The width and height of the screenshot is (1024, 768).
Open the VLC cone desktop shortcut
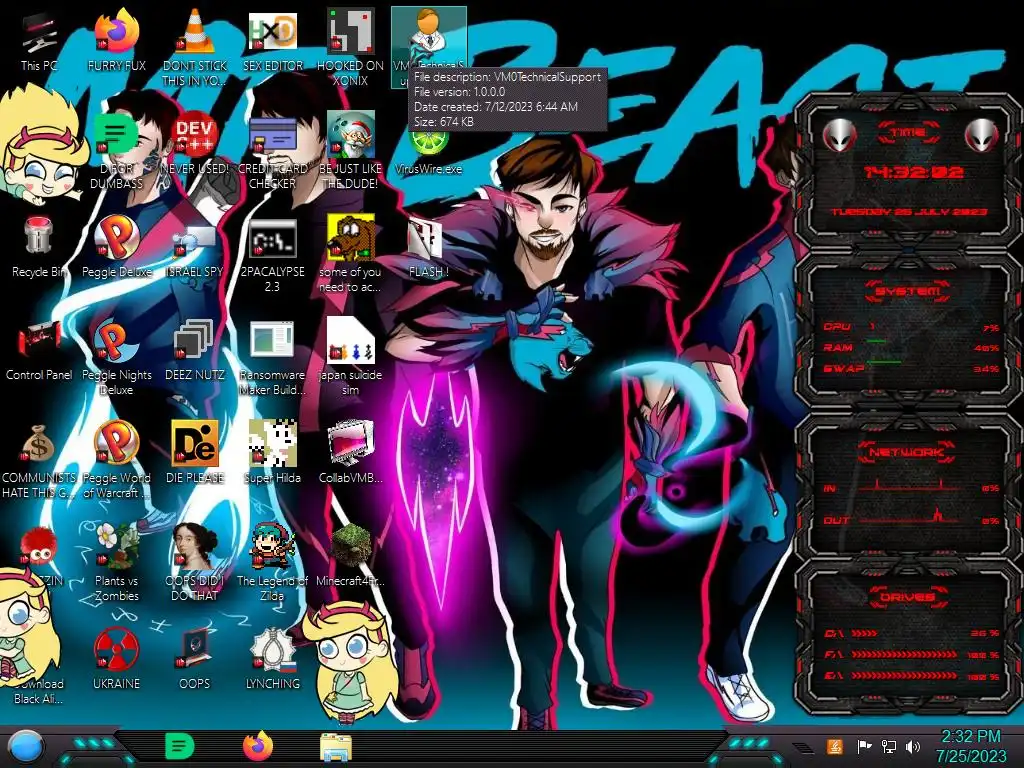pos(195,47)
